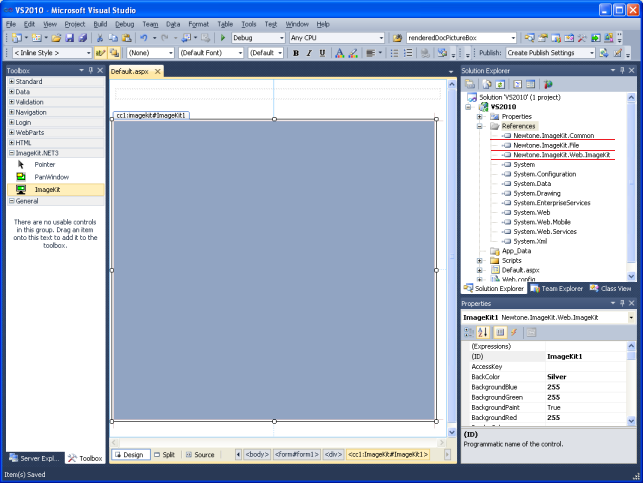Image resolution: width=643 pixels, height=483 pixels.
Task: Toggle Bold formatting button
Action: [296, 53]
